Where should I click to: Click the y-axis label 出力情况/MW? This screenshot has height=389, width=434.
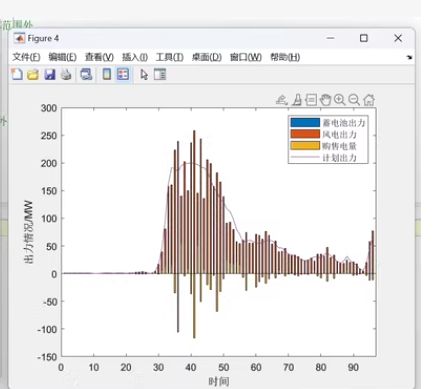click(29, 232)
